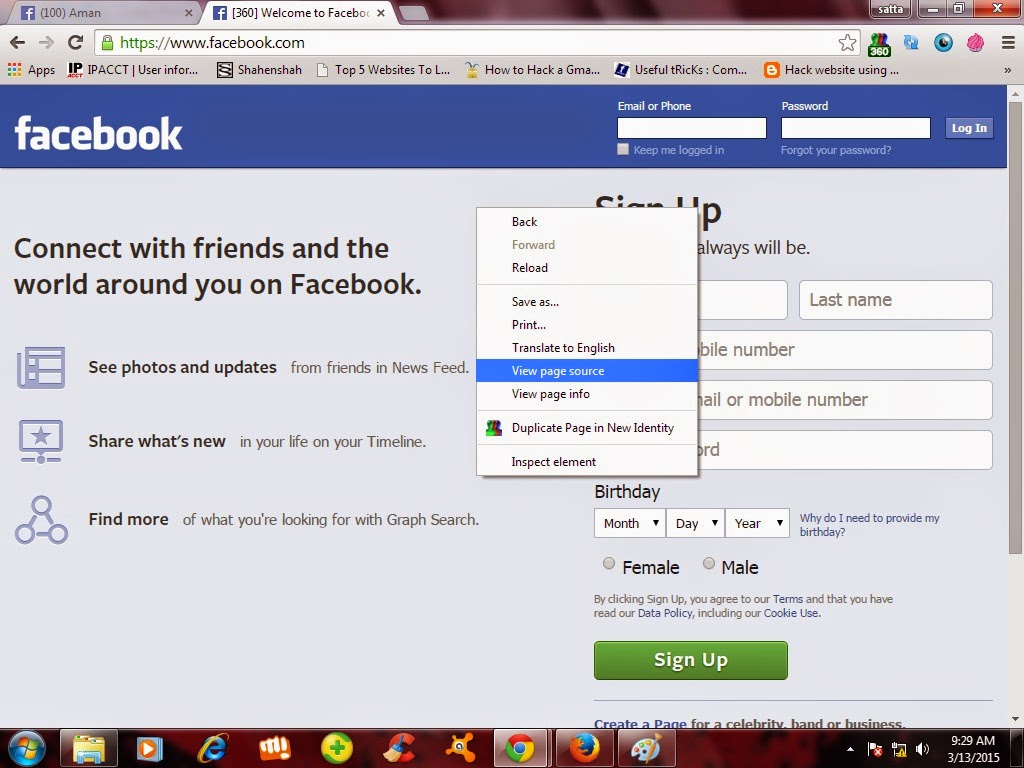The image size is (1024, 768).
Task: Select View page source menu item
Action: point(587,370)
